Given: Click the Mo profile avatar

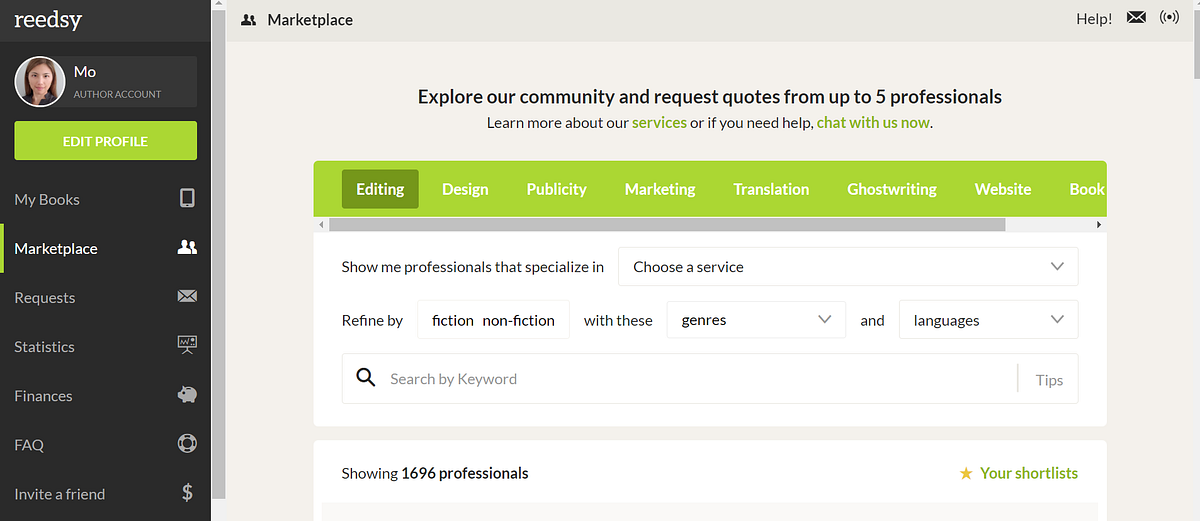Looking at the screenshot, I should click(x=40, y=81).
